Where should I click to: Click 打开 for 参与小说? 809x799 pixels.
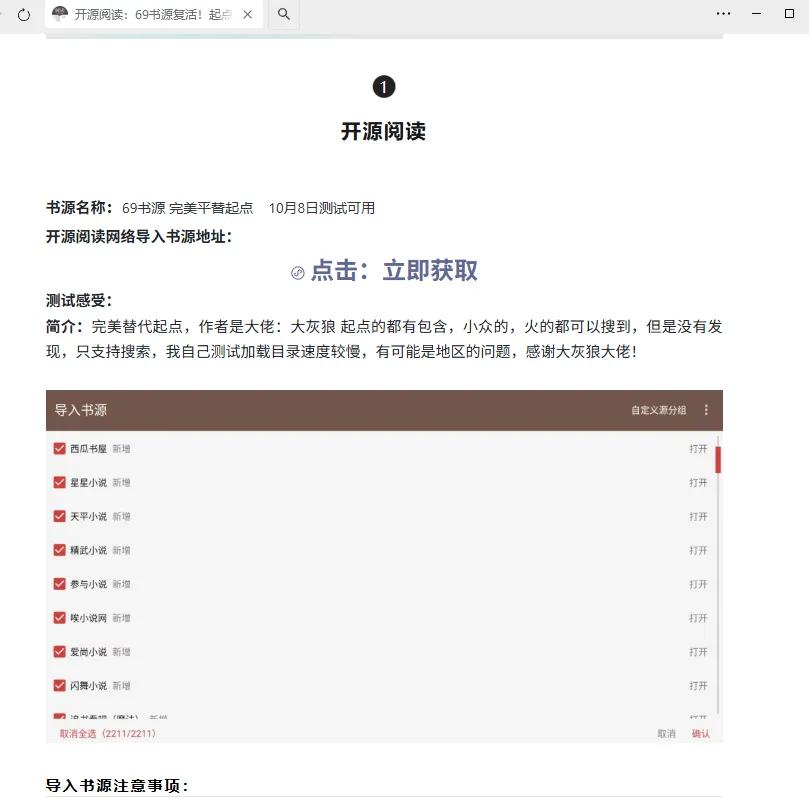coord(697,584)
